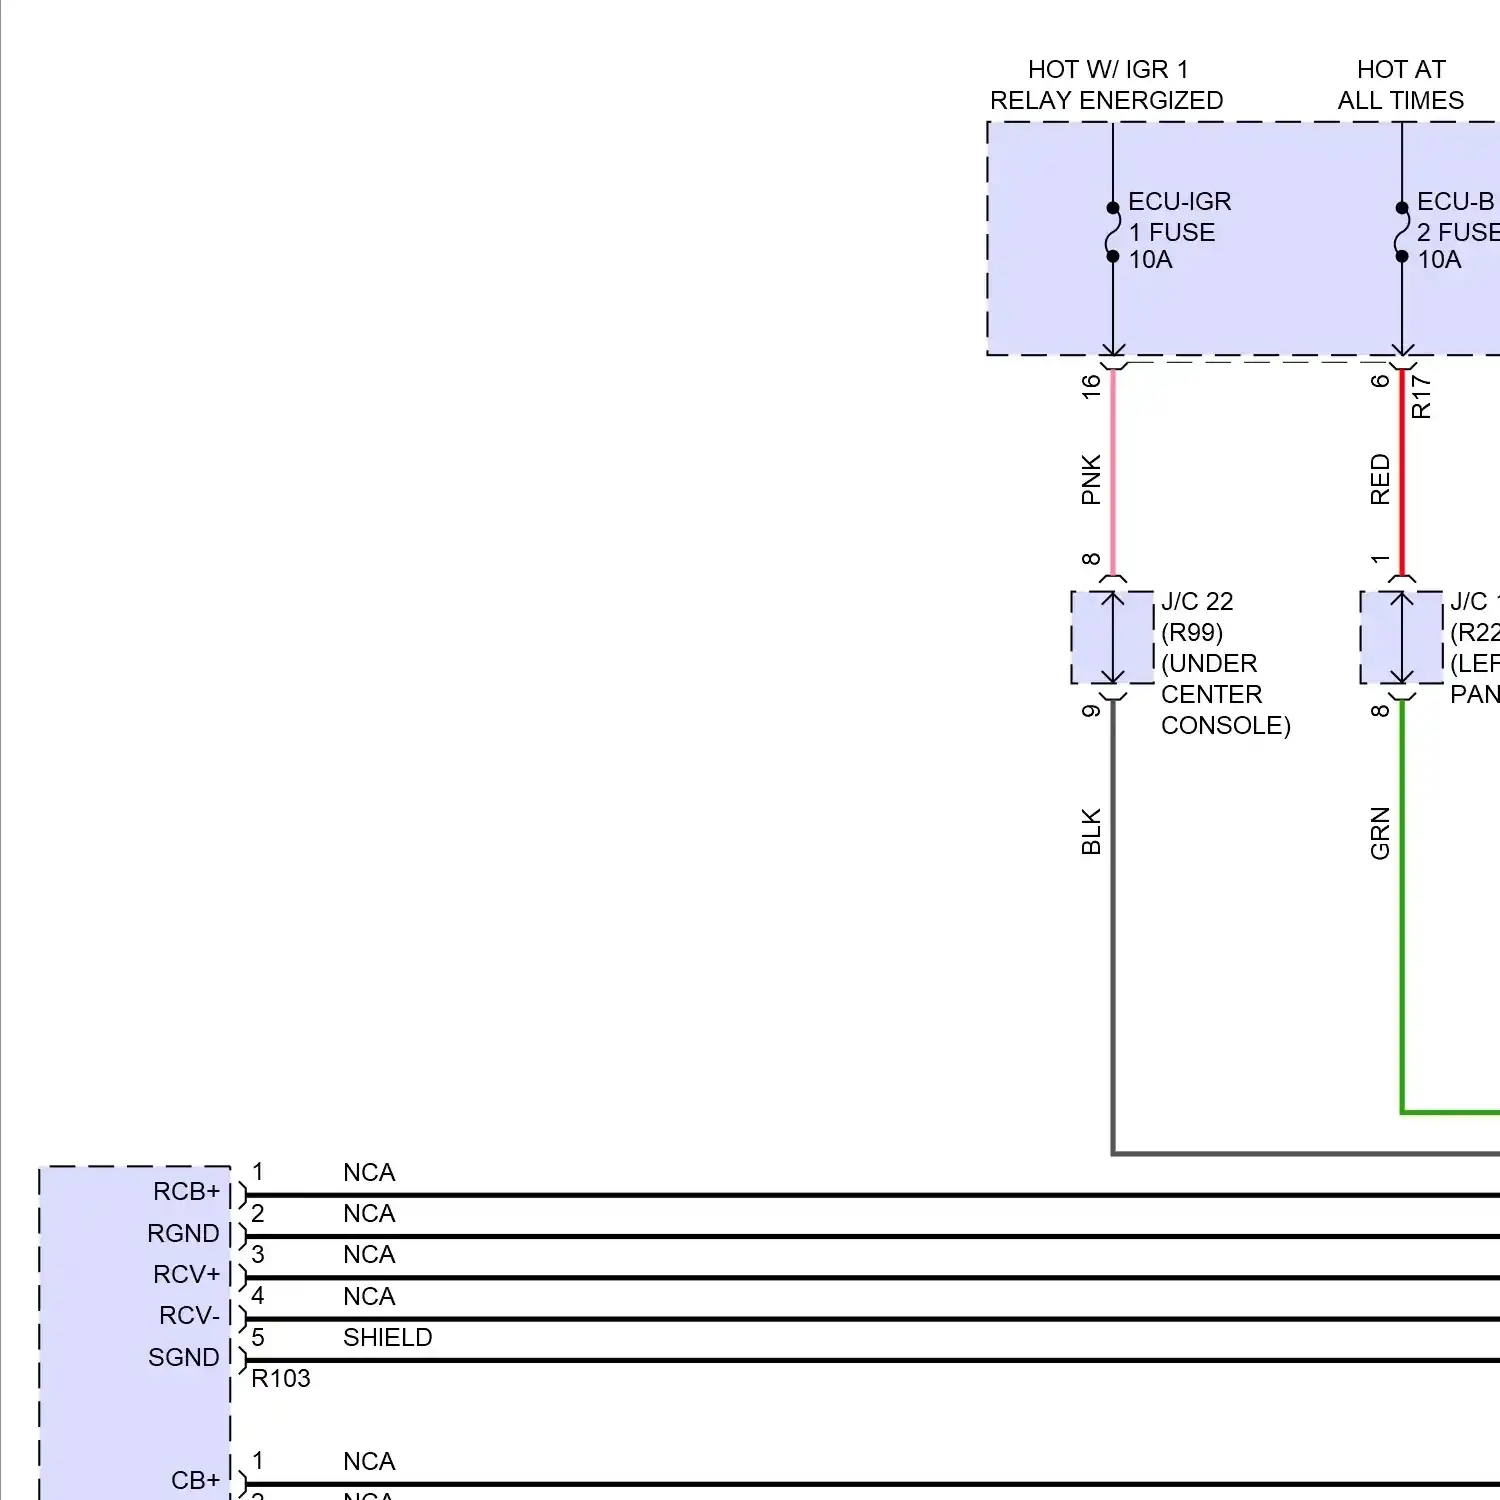Click pin 8 on the green wire
The width and height of the screenshot is (1500, 1500).
click(x=1380, y=711)
